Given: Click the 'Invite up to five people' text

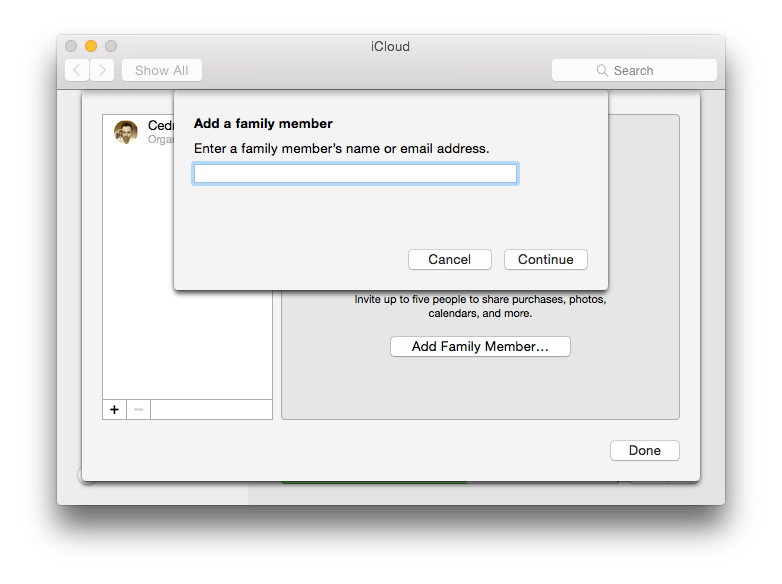Looking at the screenshot, I should [x=480, y=306].
